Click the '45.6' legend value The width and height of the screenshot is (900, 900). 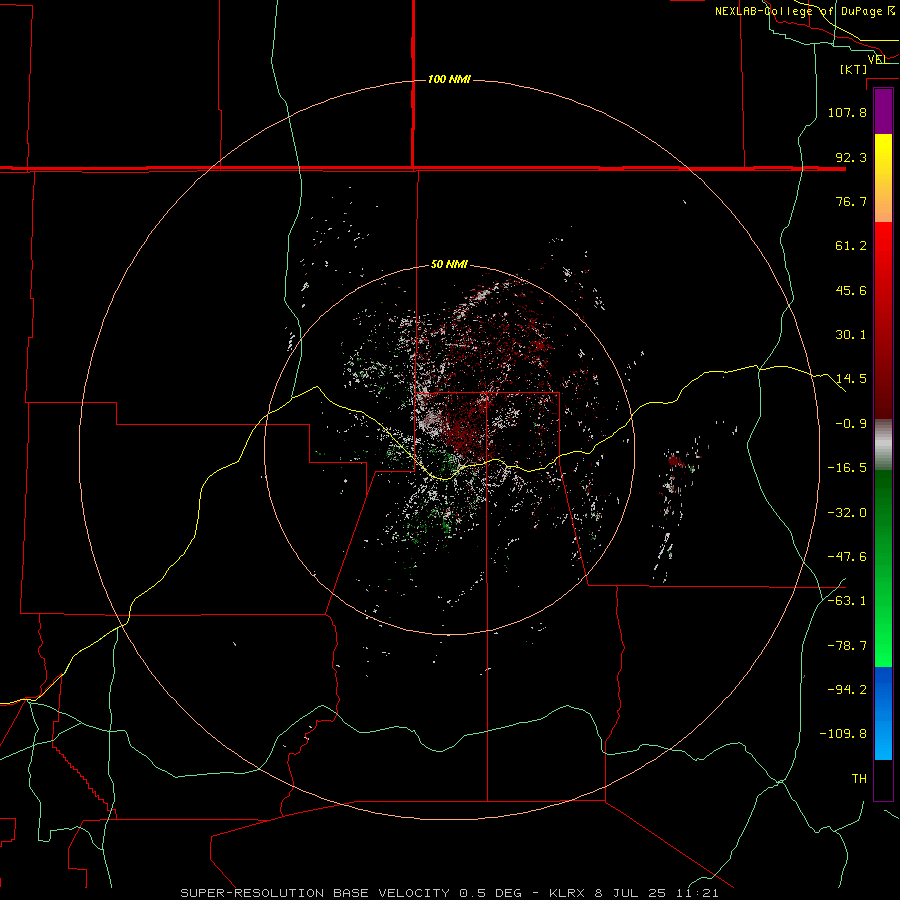(851, 290)
